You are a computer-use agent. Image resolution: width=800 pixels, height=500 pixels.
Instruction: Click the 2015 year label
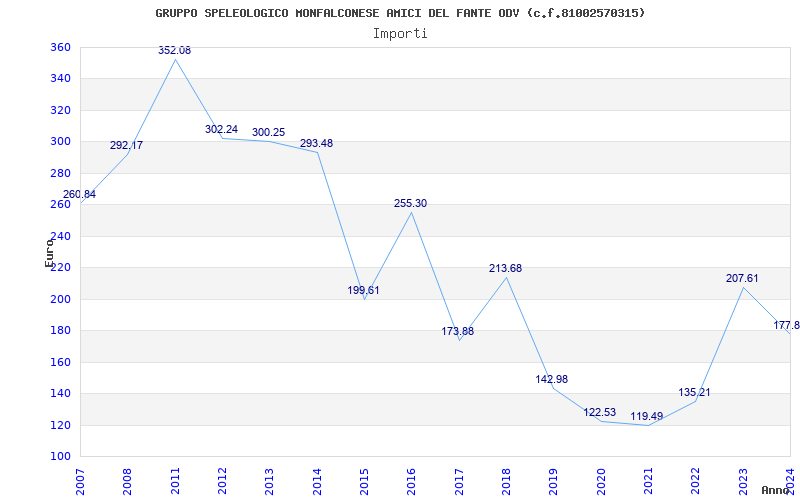click(364, 481)
